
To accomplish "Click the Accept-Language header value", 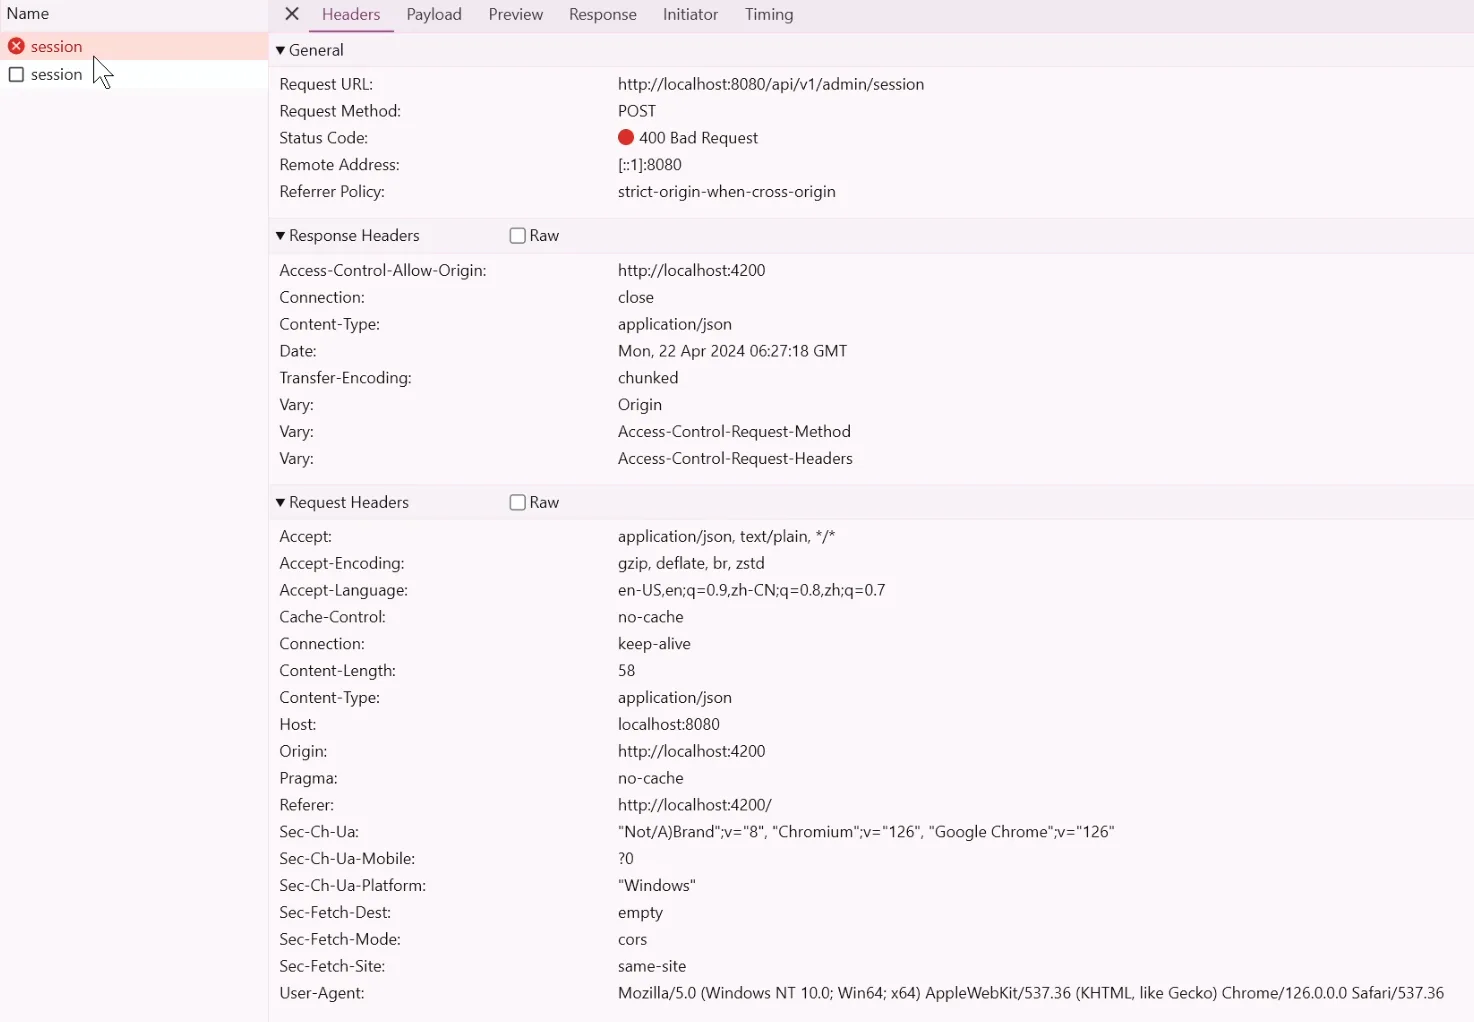I will [752, 591].
